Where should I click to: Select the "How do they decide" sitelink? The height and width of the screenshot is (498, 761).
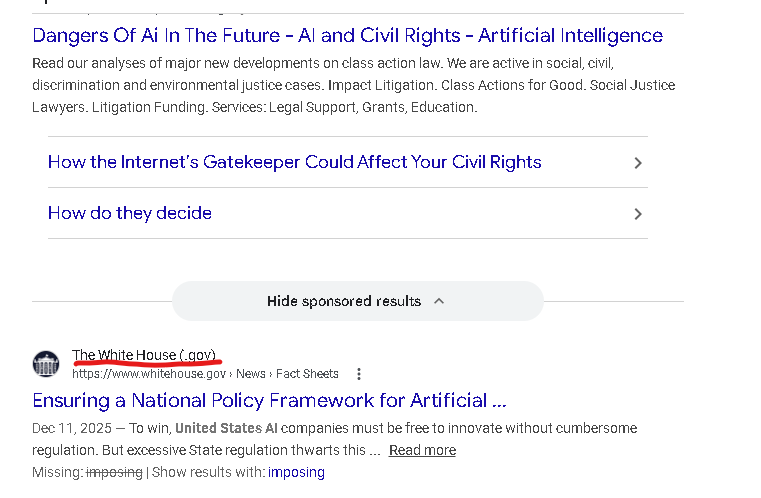[x=130, y=213]
